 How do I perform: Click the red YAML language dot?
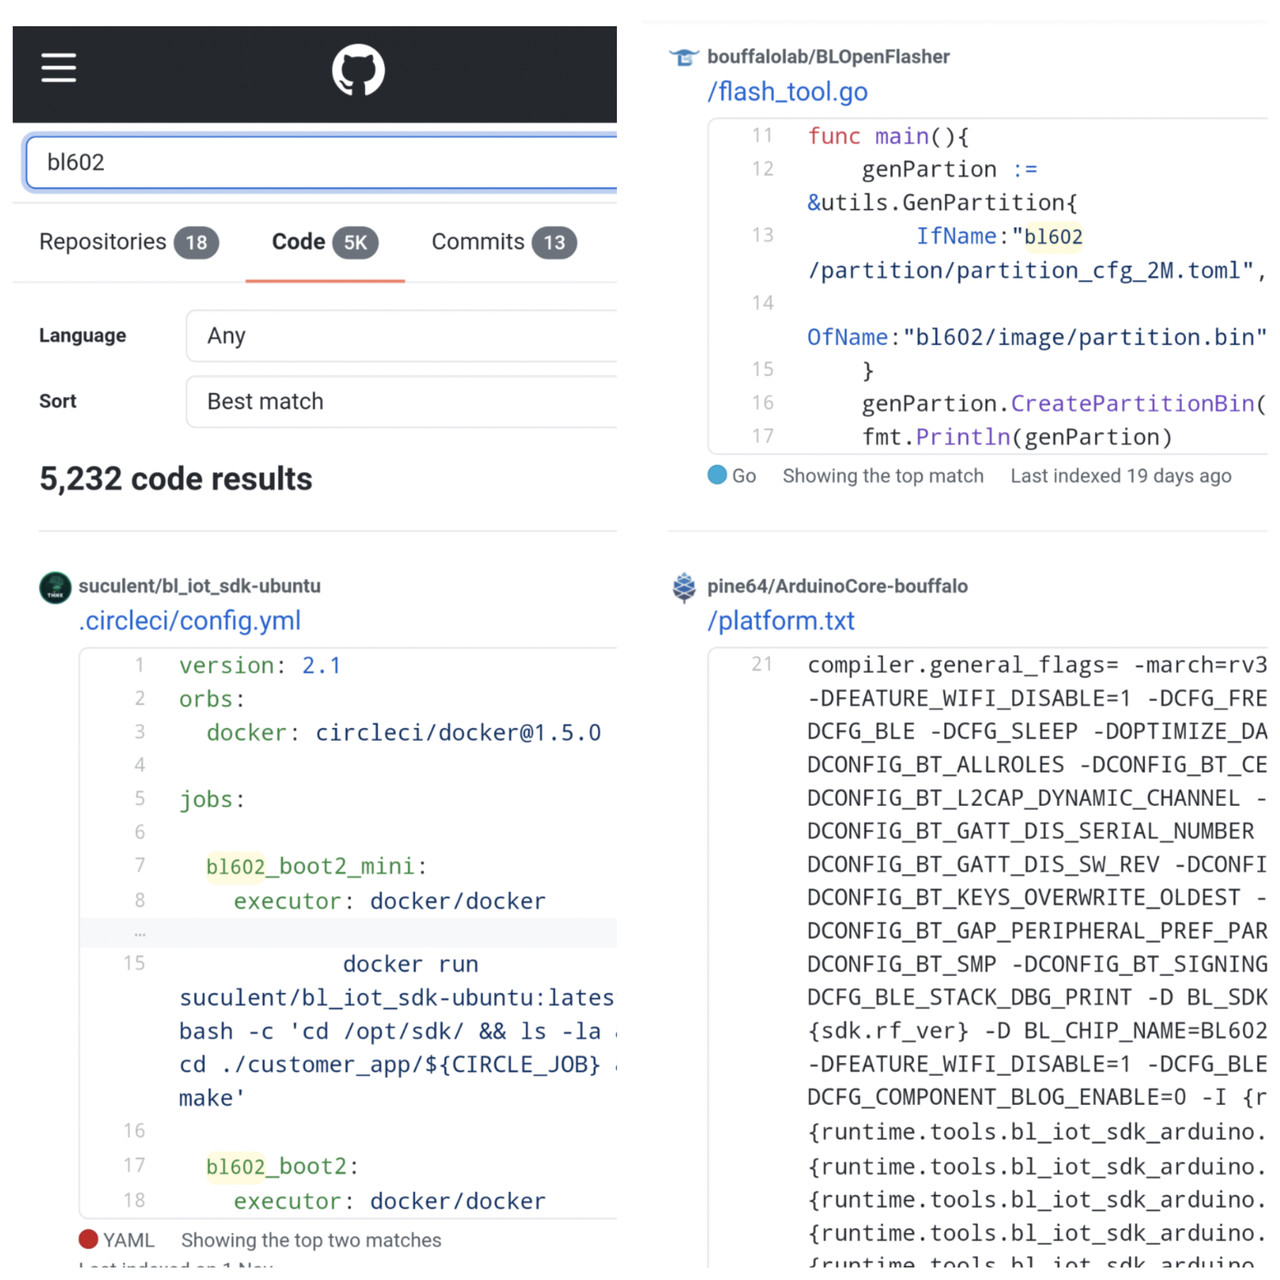pyautogui.click(x=89, y=1239)
